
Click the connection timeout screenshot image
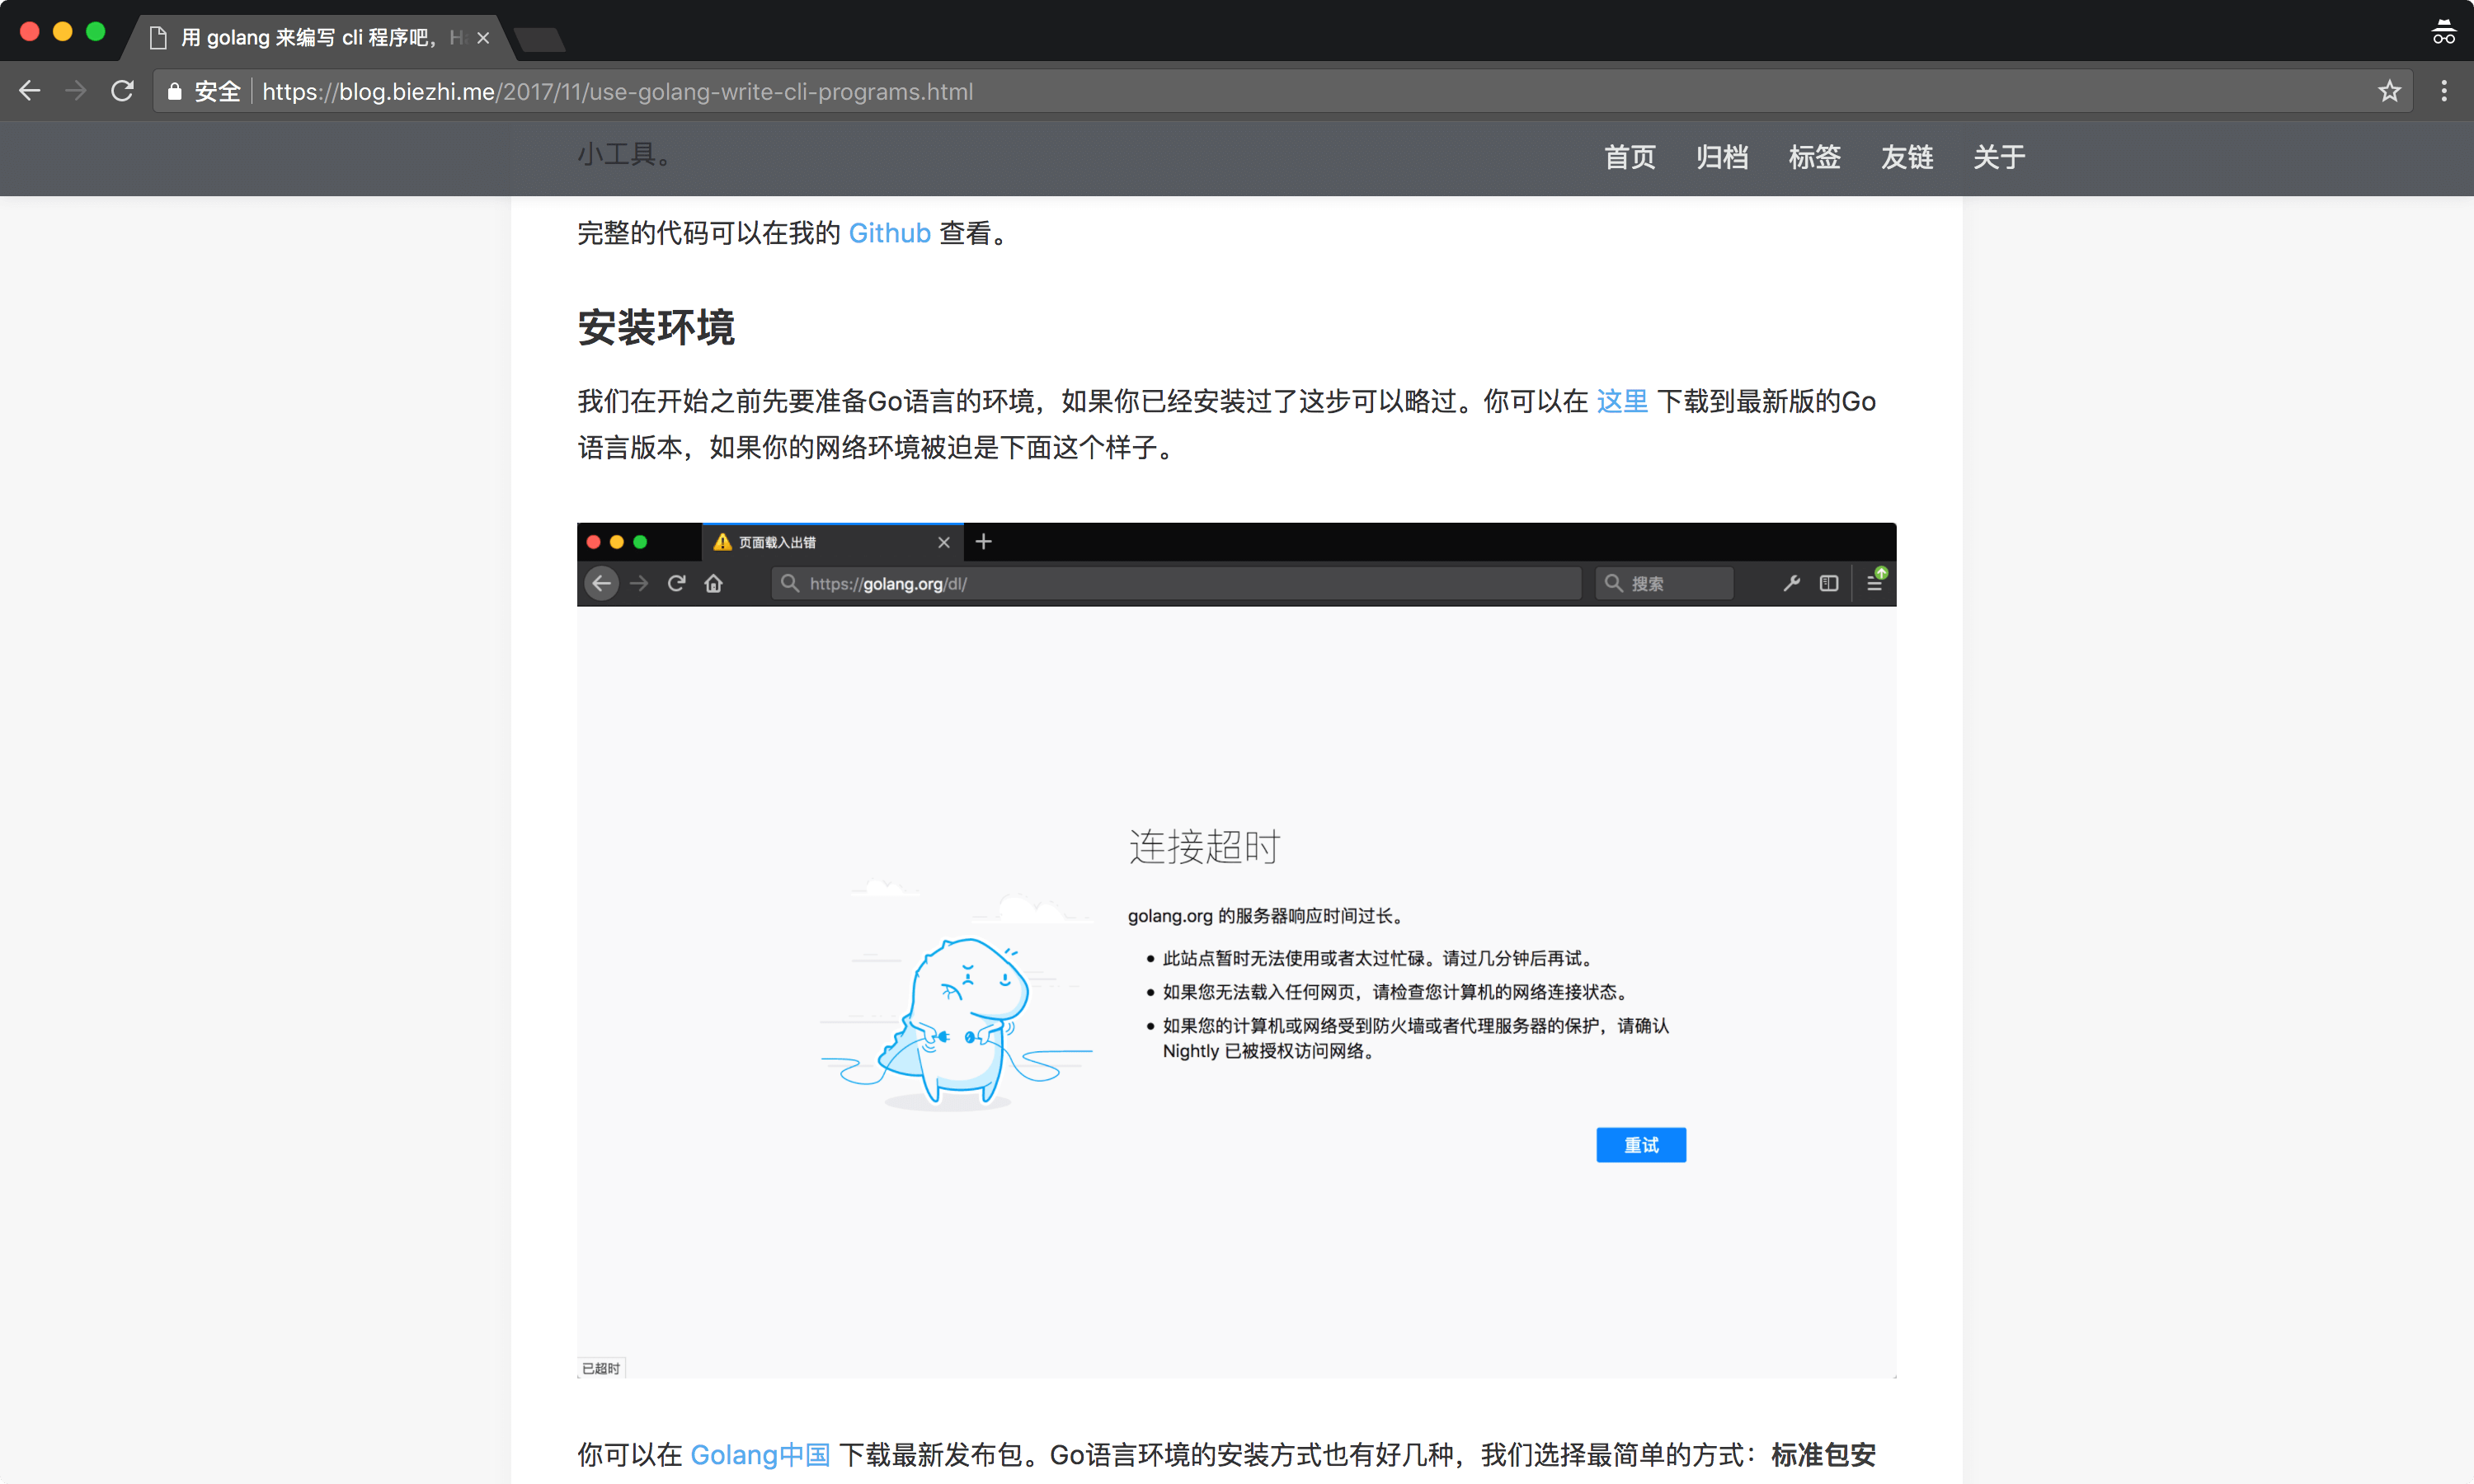(x=1236, y=950)
